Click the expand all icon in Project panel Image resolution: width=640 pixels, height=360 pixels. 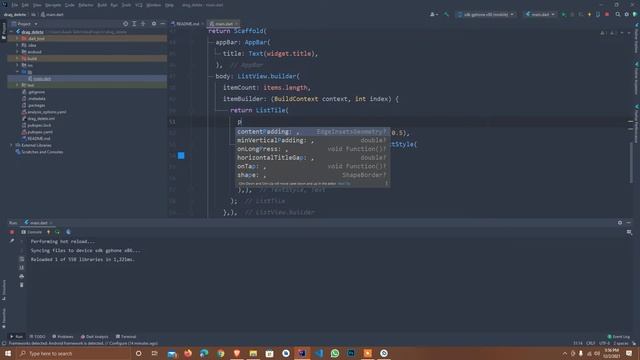[134, 24]
